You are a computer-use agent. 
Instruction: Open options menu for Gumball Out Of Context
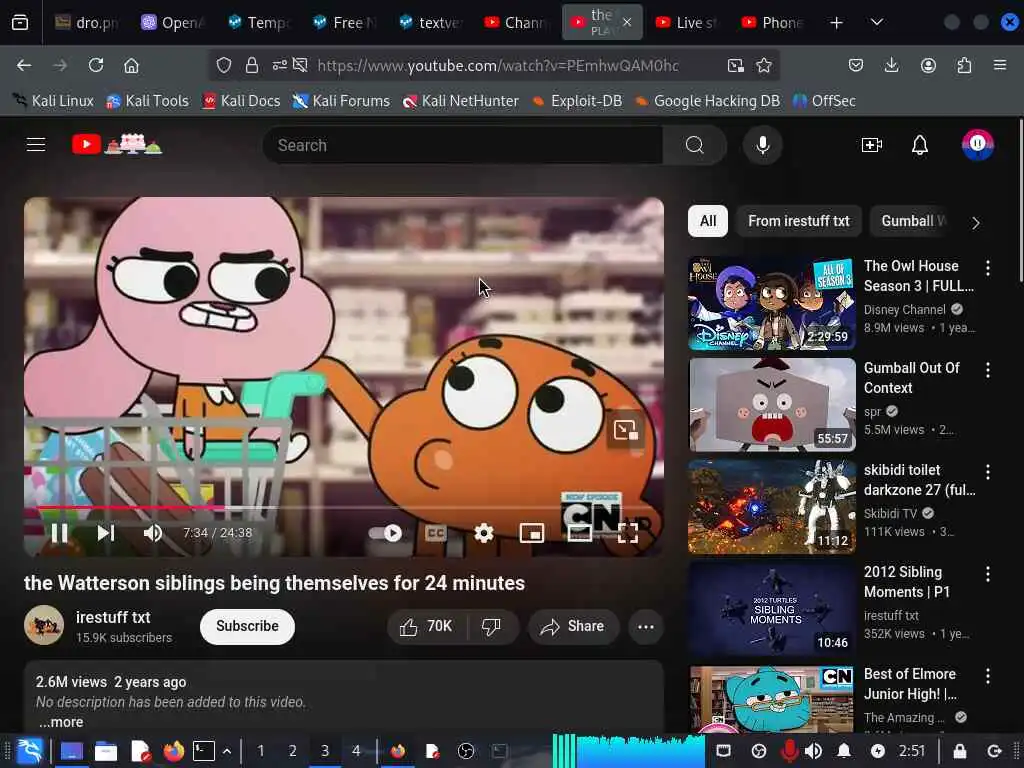pyautogui.click(x=987, y=370)
